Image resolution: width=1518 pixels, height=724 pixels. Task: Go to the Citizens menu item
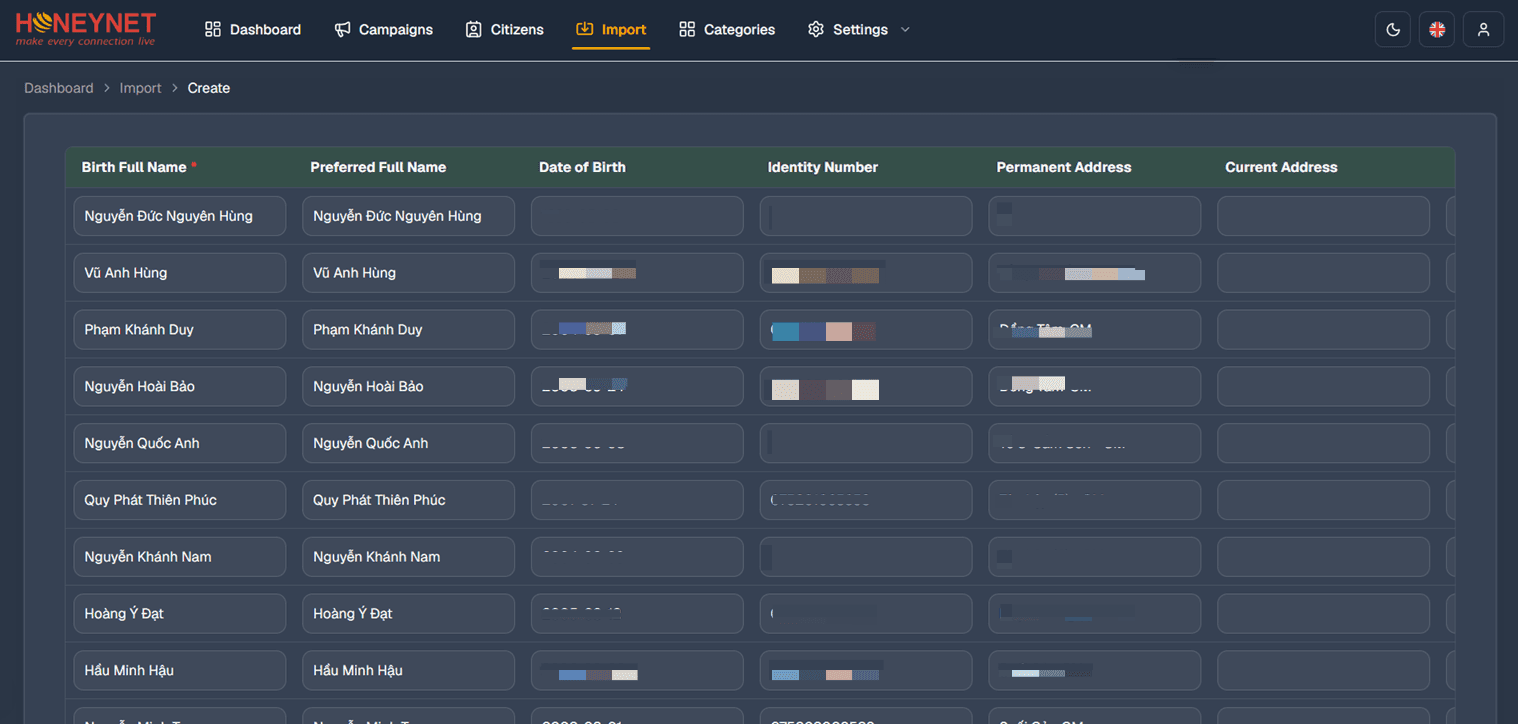click(x=504, y=29)
